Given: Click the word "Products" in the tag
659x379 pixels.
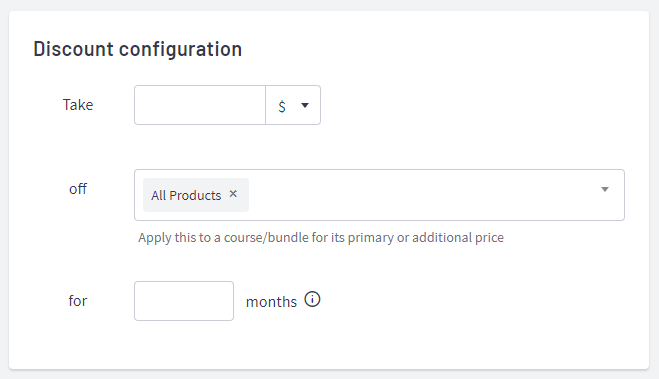Looking at the screenshot, I should (x=195, y=195).
